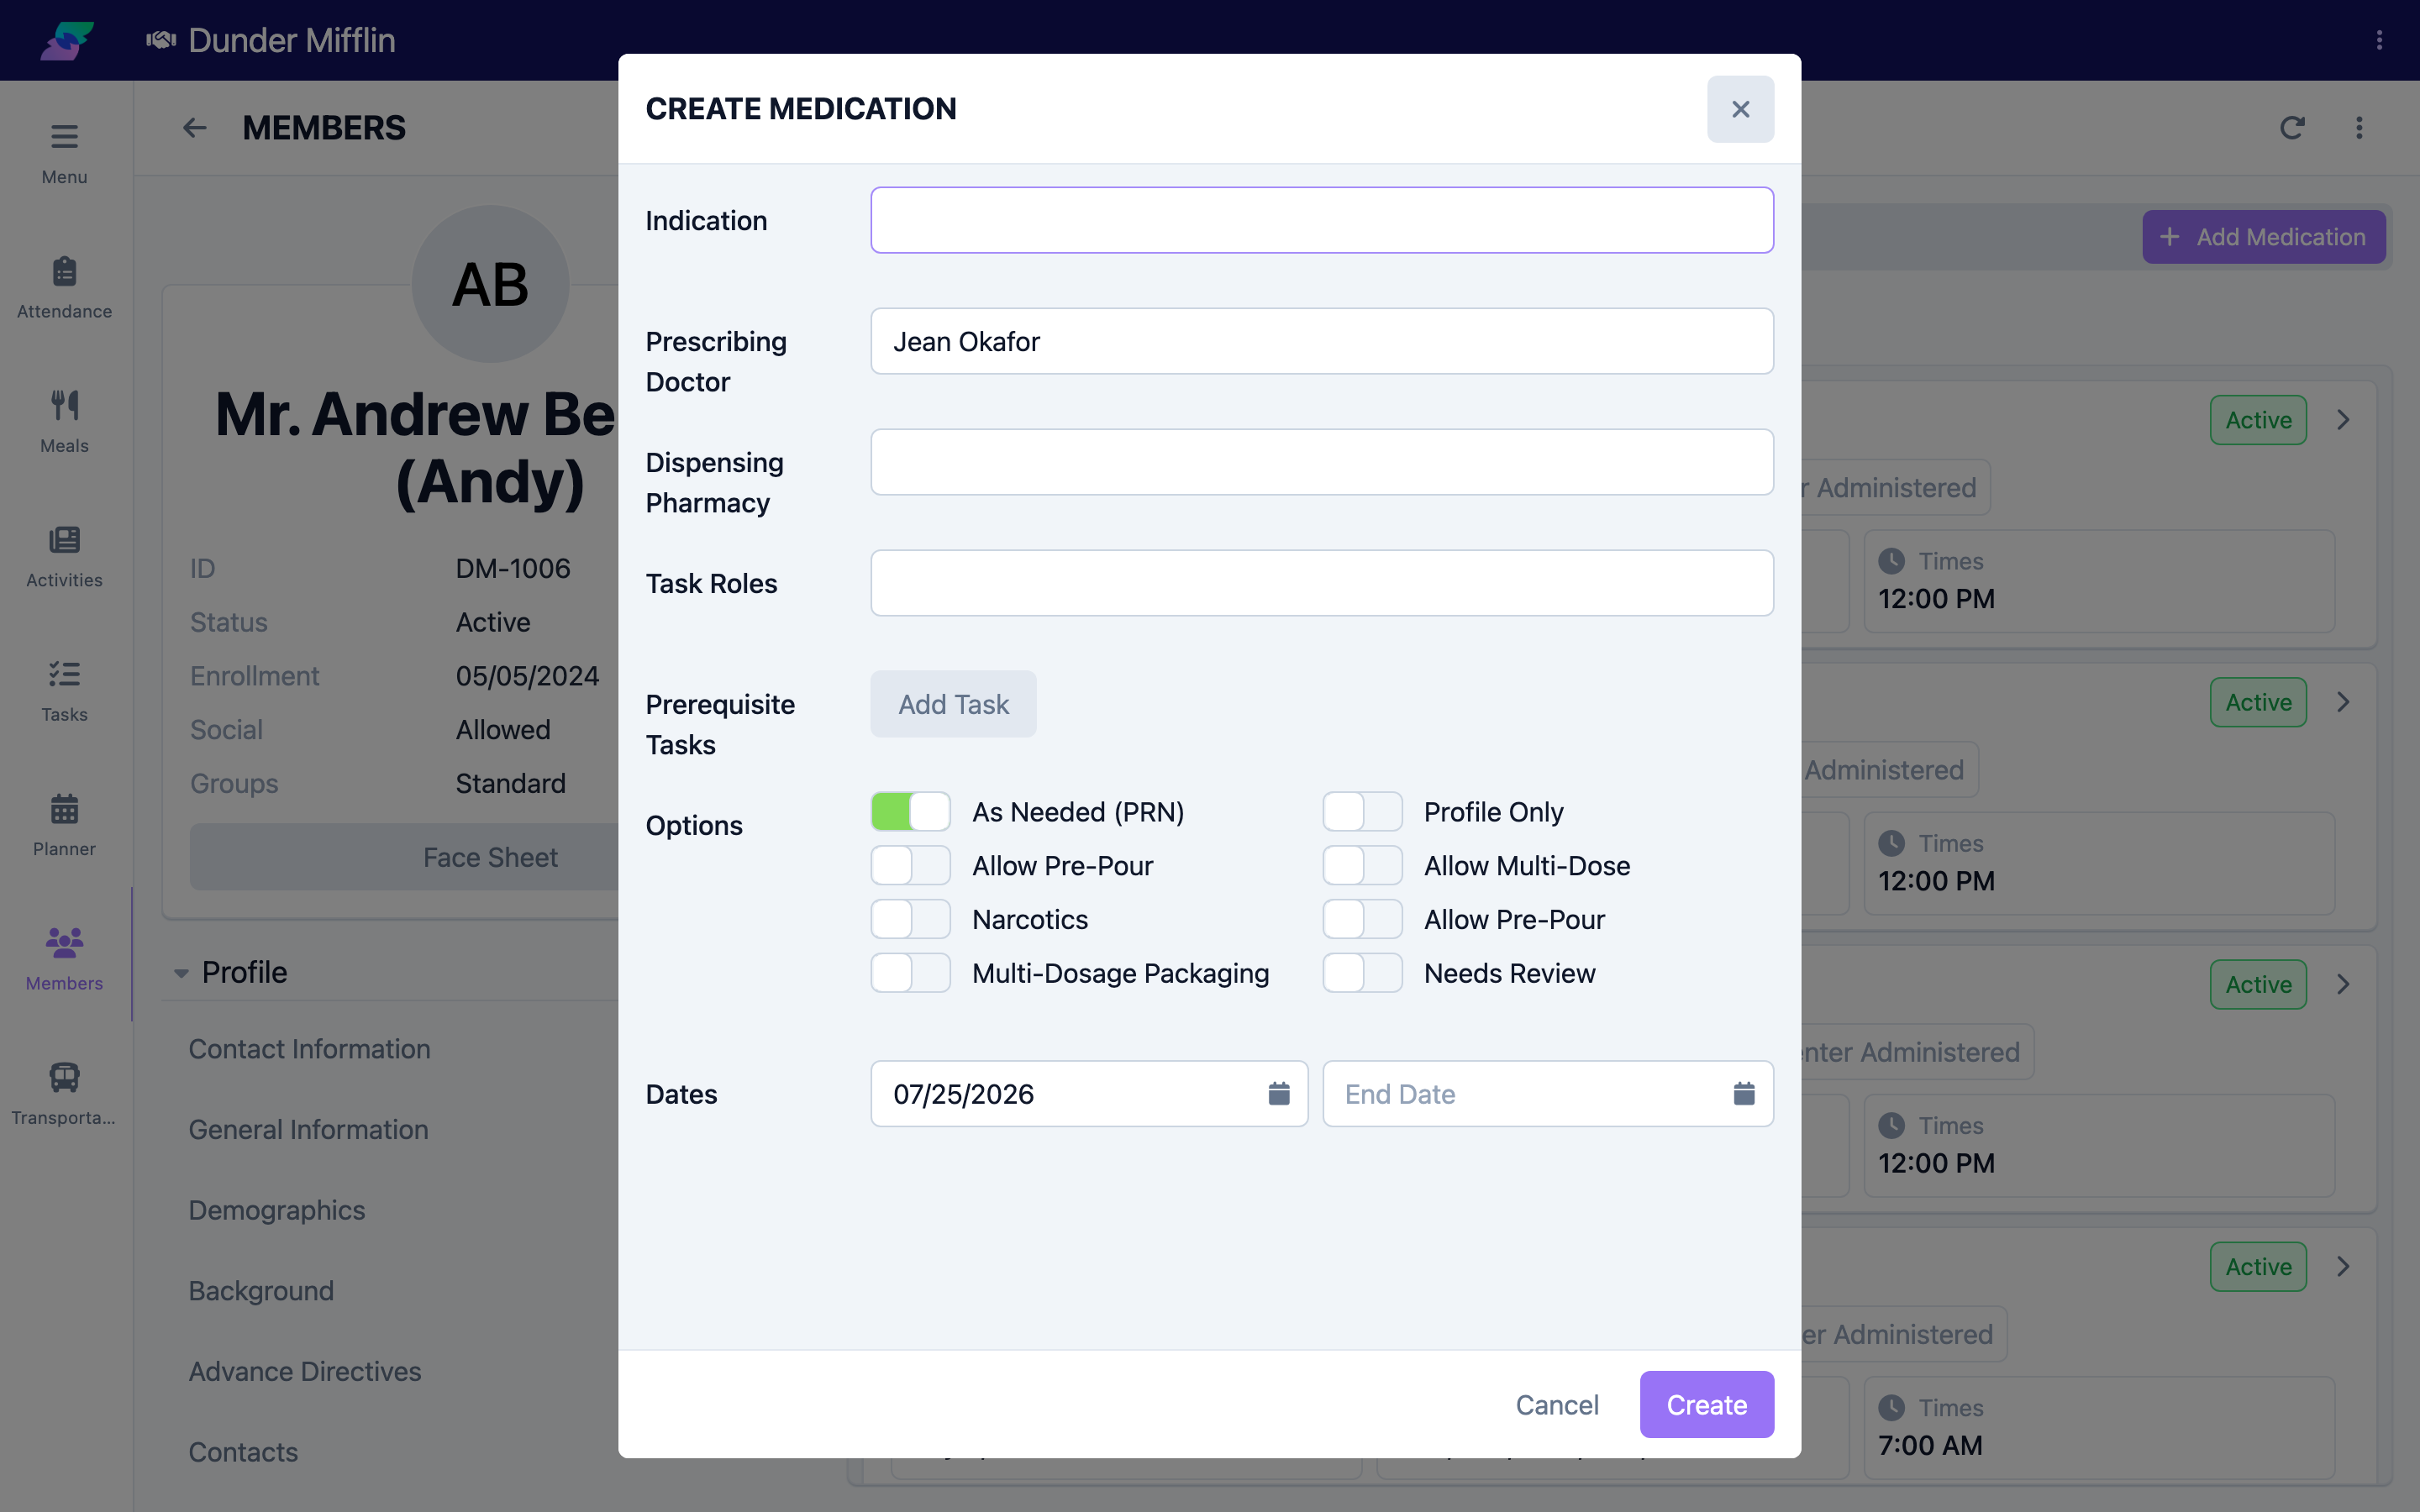Open Demographics profile item
This screenshot has width=2420, height=1512.
point(277,1210)
